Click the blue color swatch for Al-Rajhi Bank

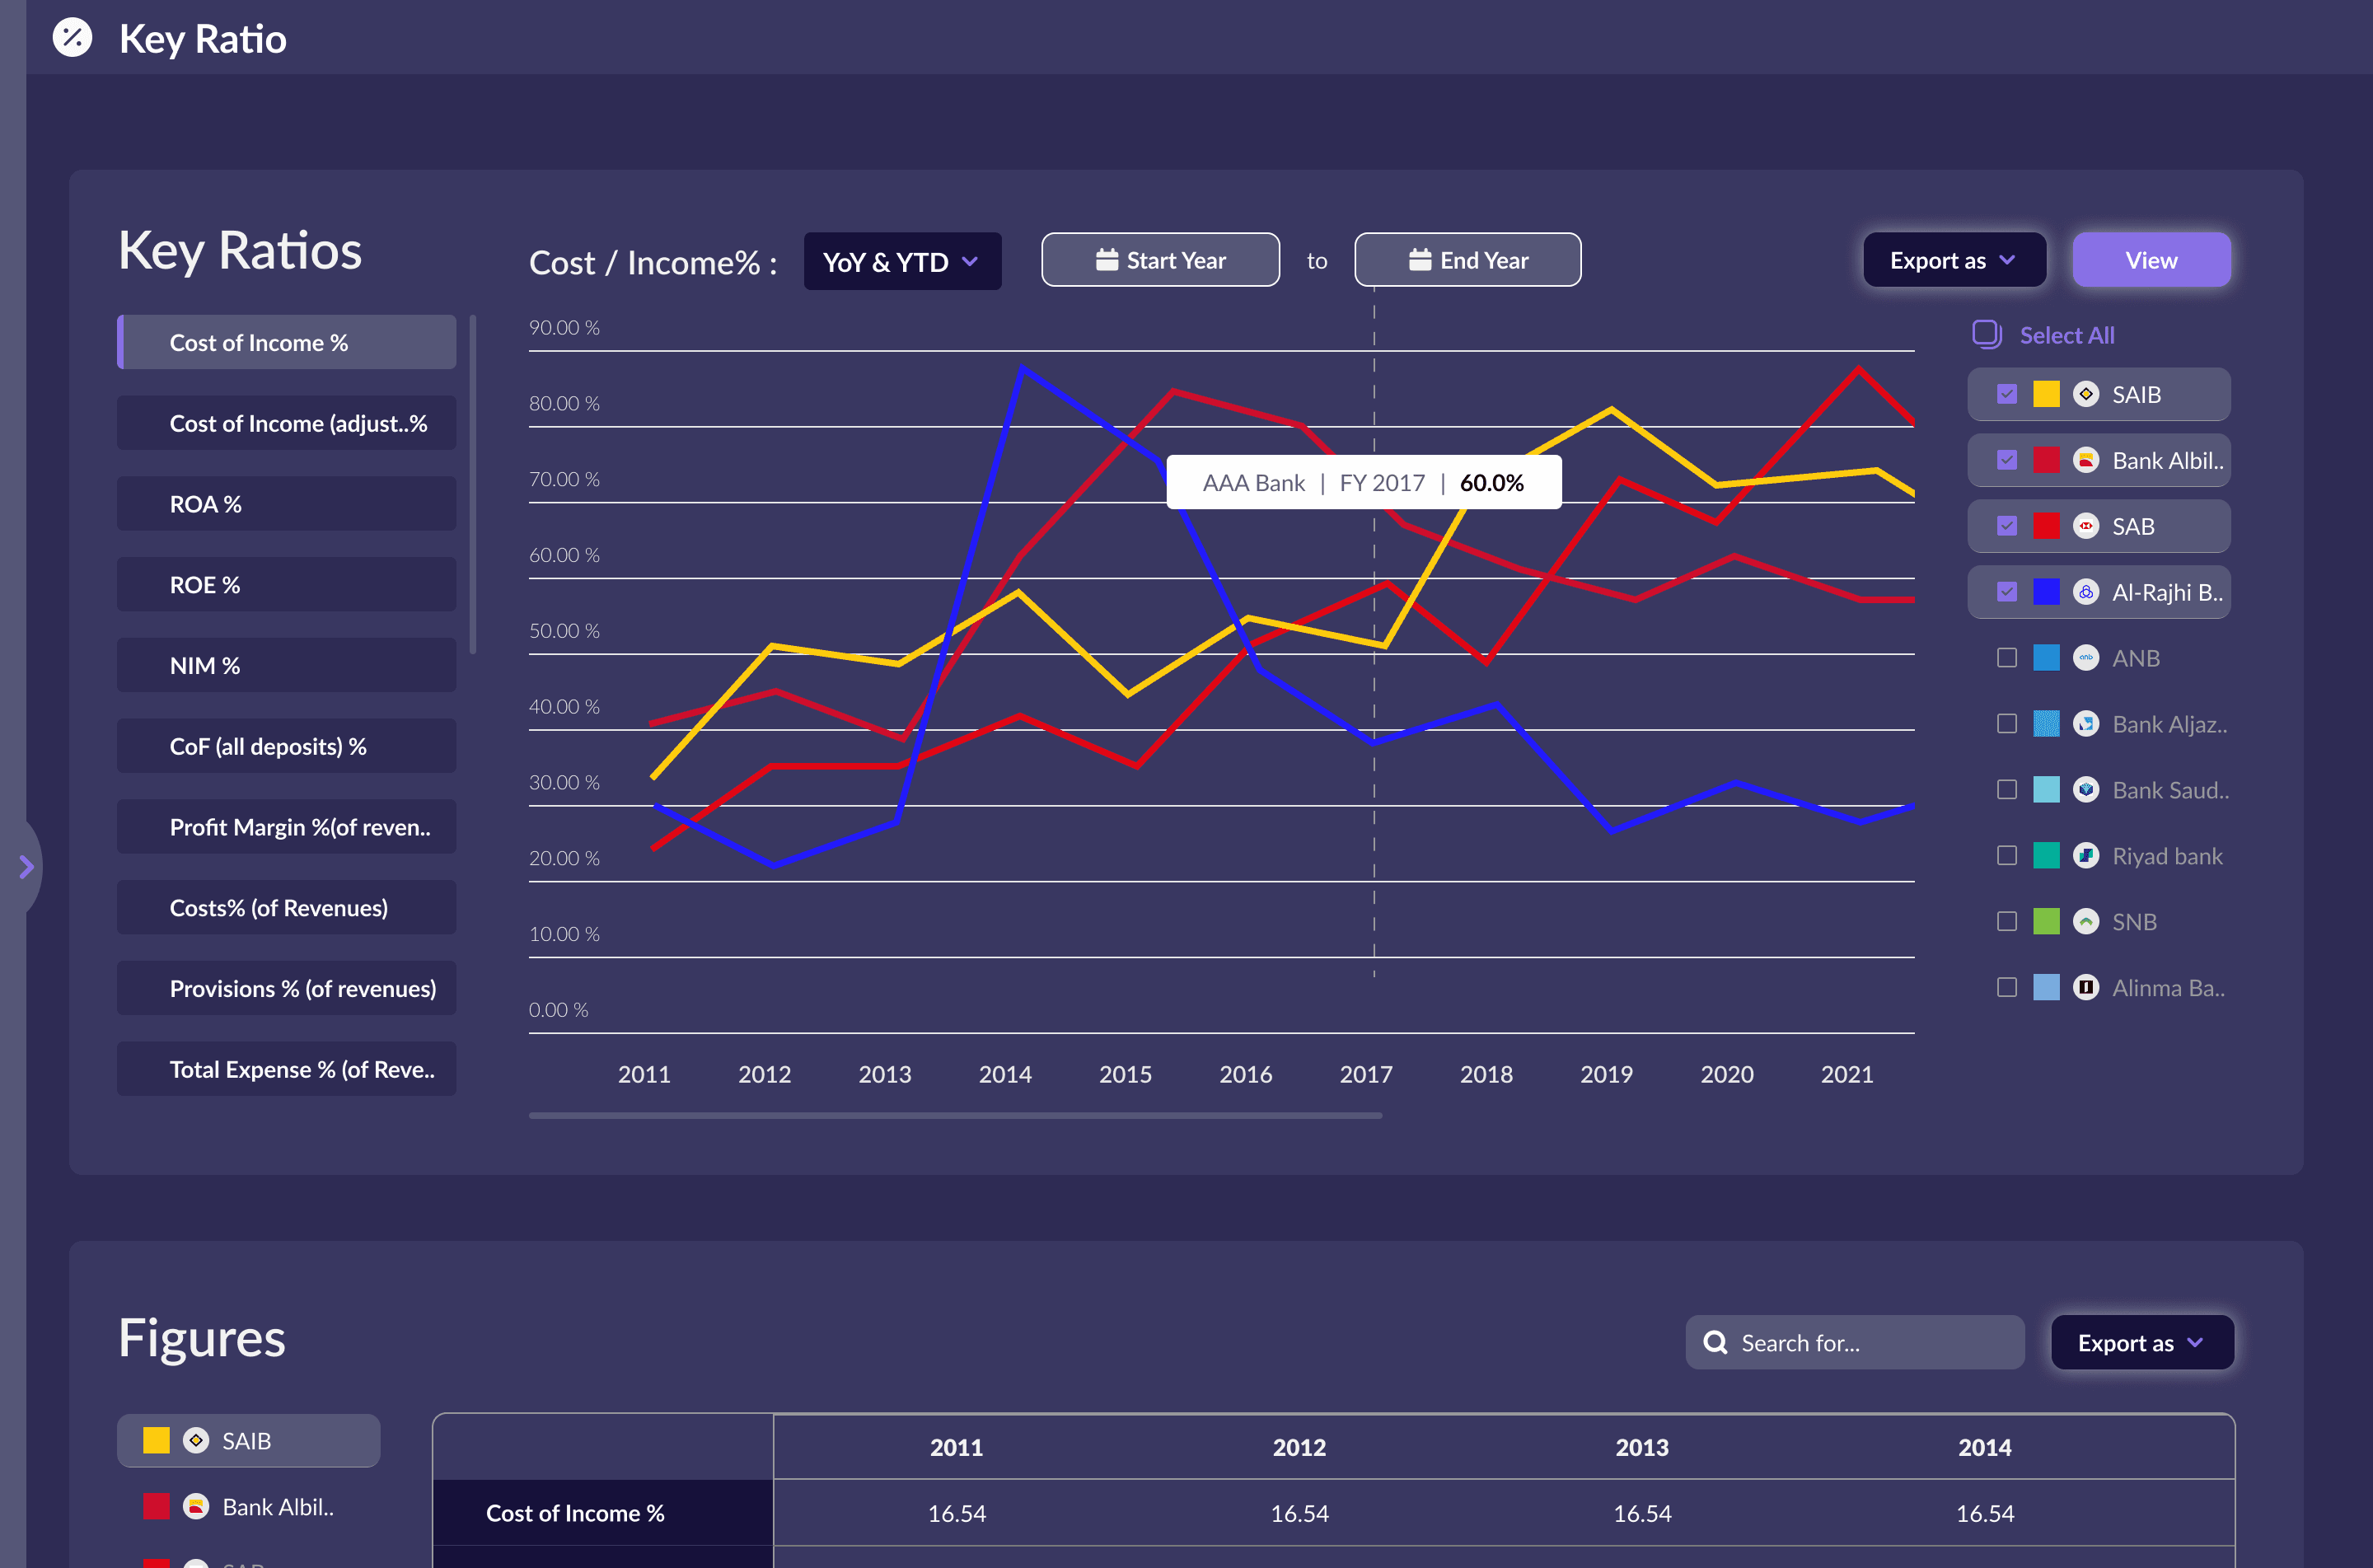click(x=2046, y=592)
